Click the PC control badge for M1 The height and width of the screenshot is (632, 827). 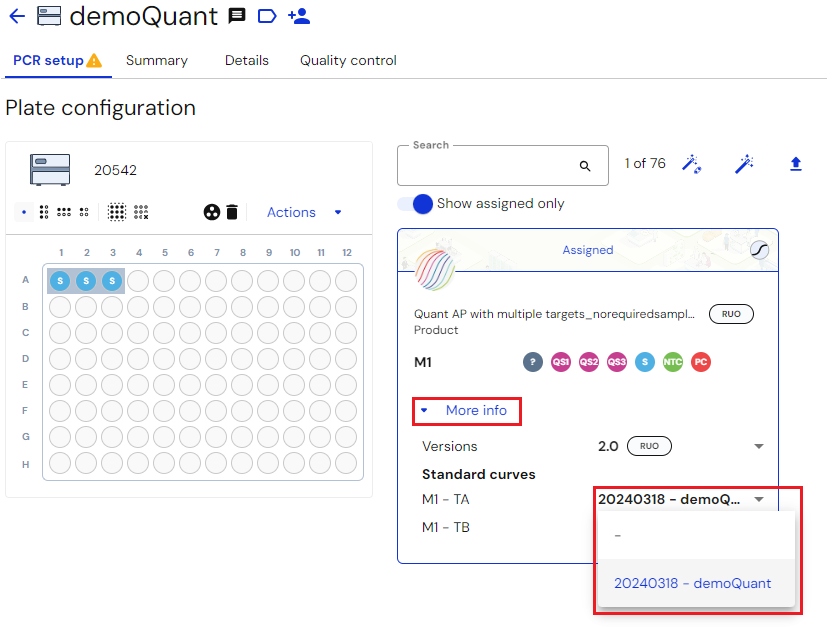[x=700, y=362]
